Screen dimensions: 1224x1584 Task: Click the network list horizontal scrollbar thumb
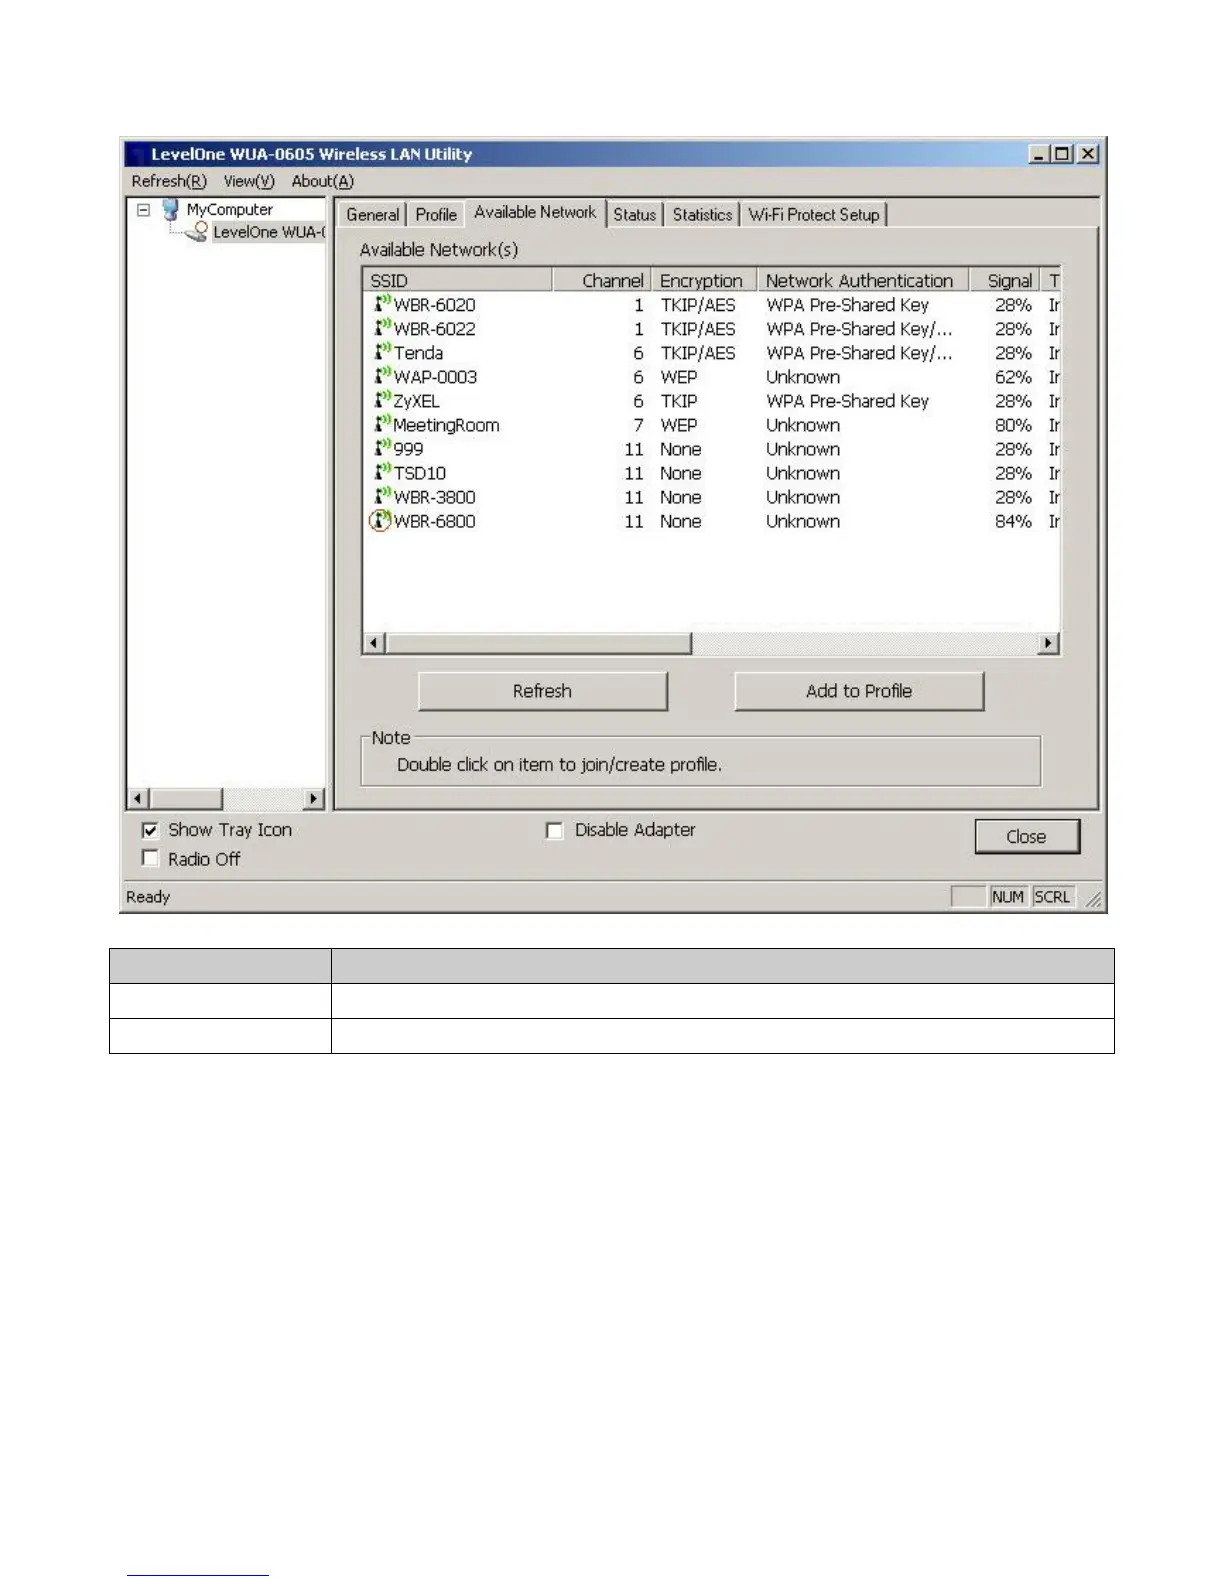(x=538, y=643)
